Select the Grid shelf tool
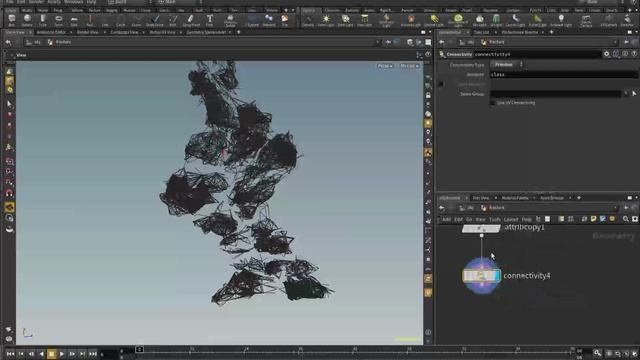The height and width of the screenshot is (360, 640). click(74, 20)
